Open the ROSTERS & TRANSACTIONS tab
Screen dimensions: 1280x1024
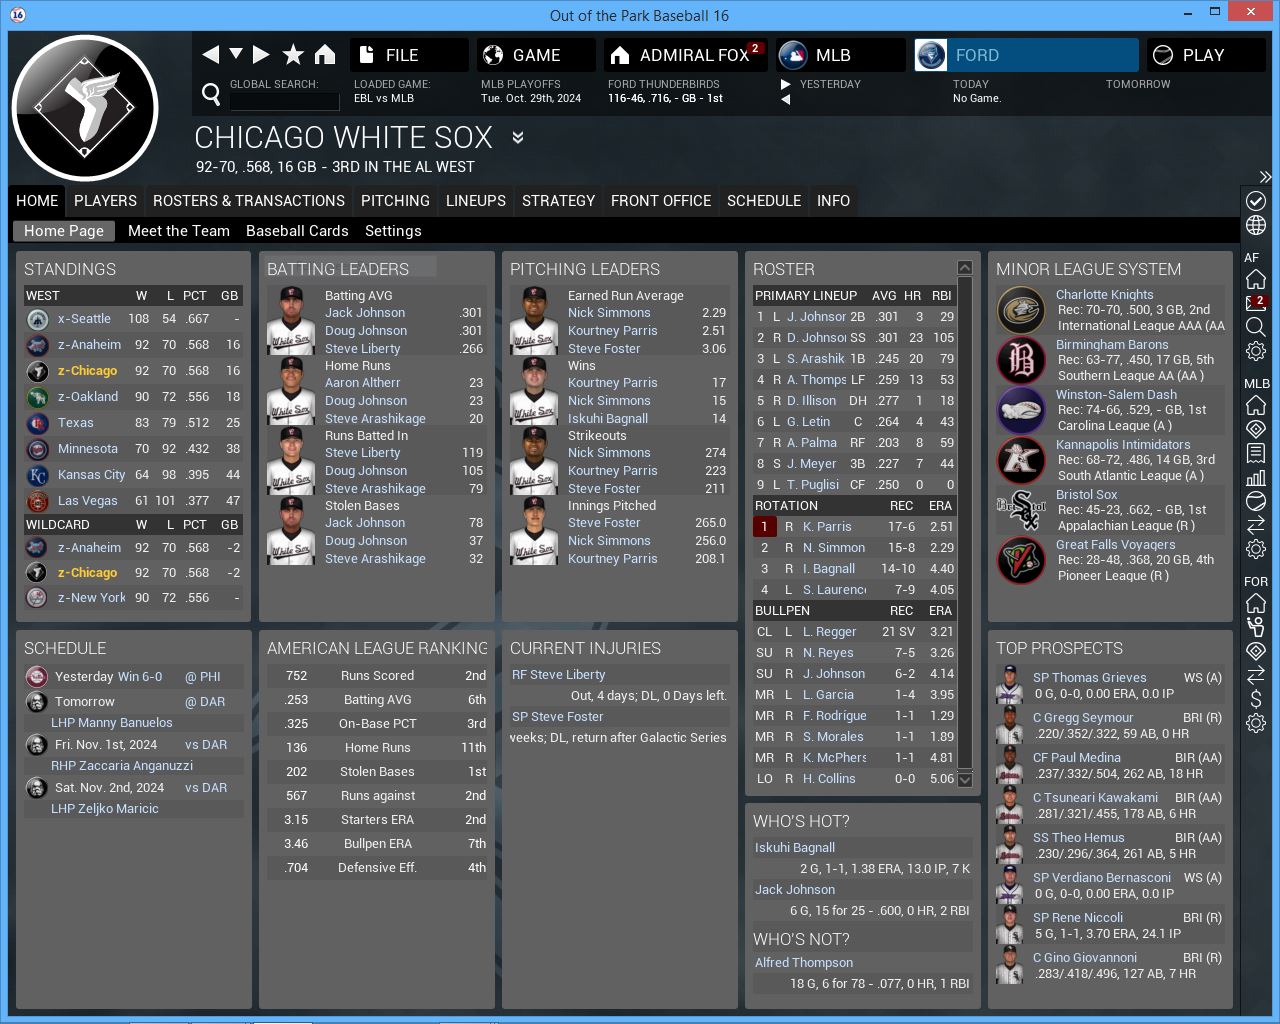pos(248,201)
